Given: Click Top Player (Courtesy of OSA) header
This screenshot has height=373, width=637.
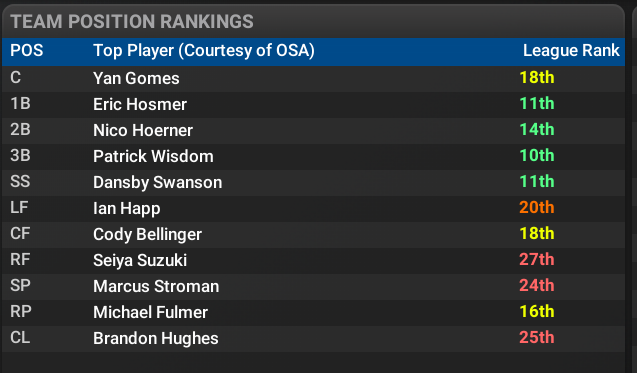Looking at the screenshot, I should pos(204,51).
